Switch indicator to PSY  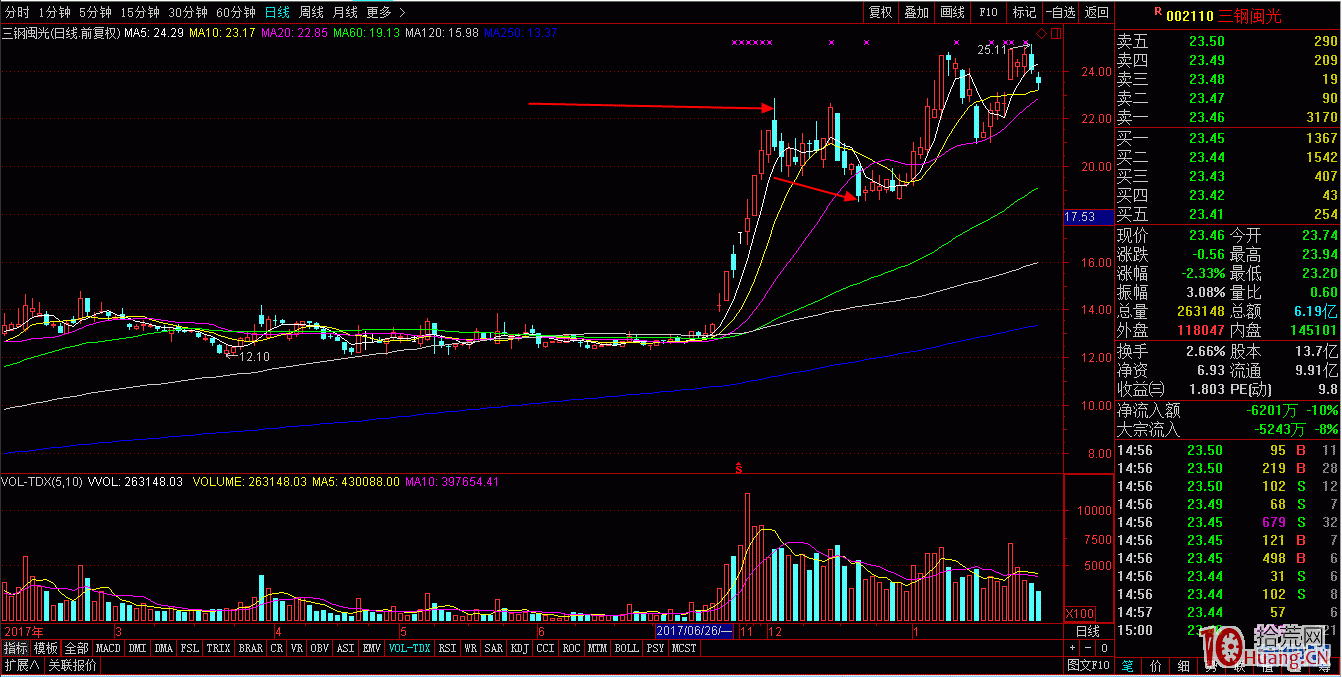tap(655, 648)
